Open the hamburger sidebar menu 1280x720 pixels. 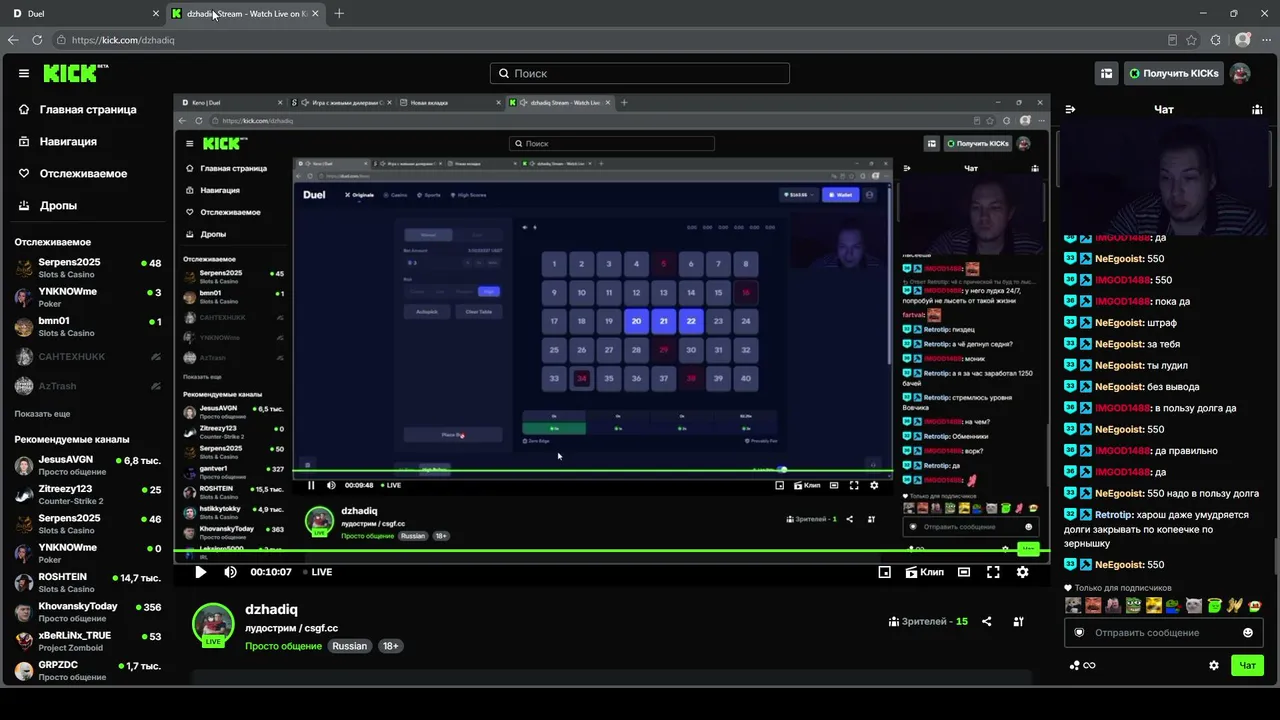(24, 73)
